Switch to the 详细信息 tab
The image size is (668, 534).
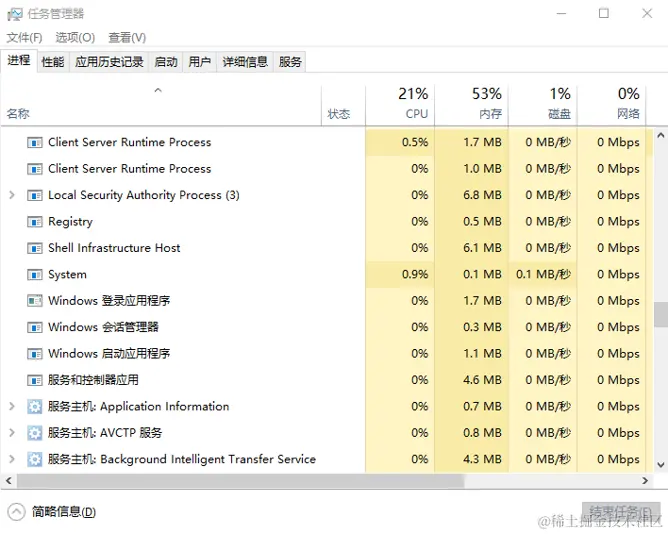point(245,62)
